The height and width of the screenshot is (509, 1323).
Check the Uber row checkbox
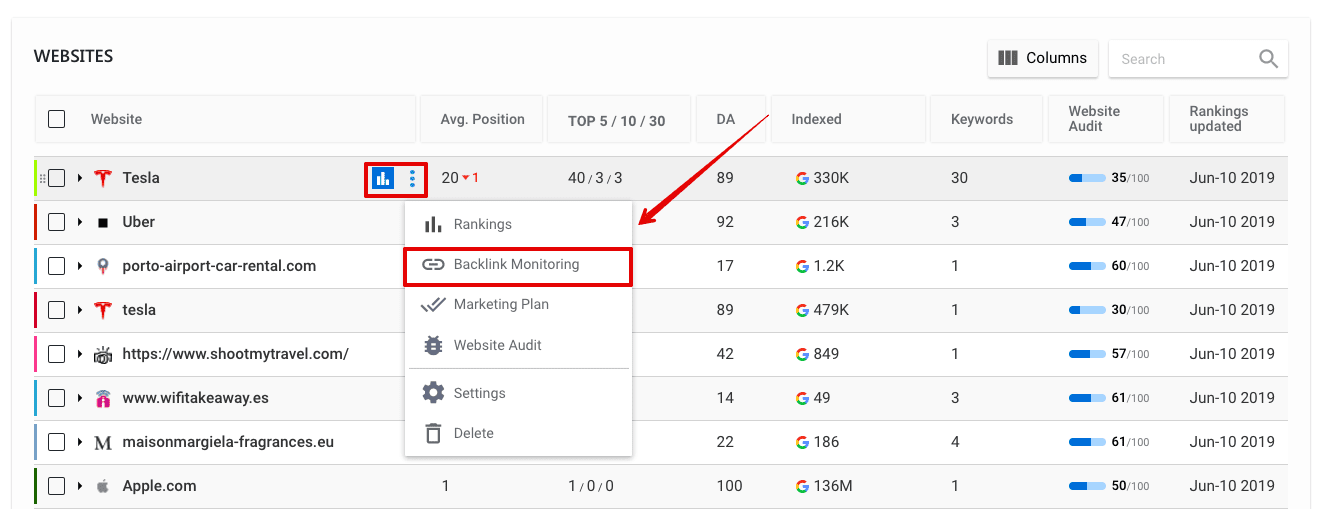point(57,222)
